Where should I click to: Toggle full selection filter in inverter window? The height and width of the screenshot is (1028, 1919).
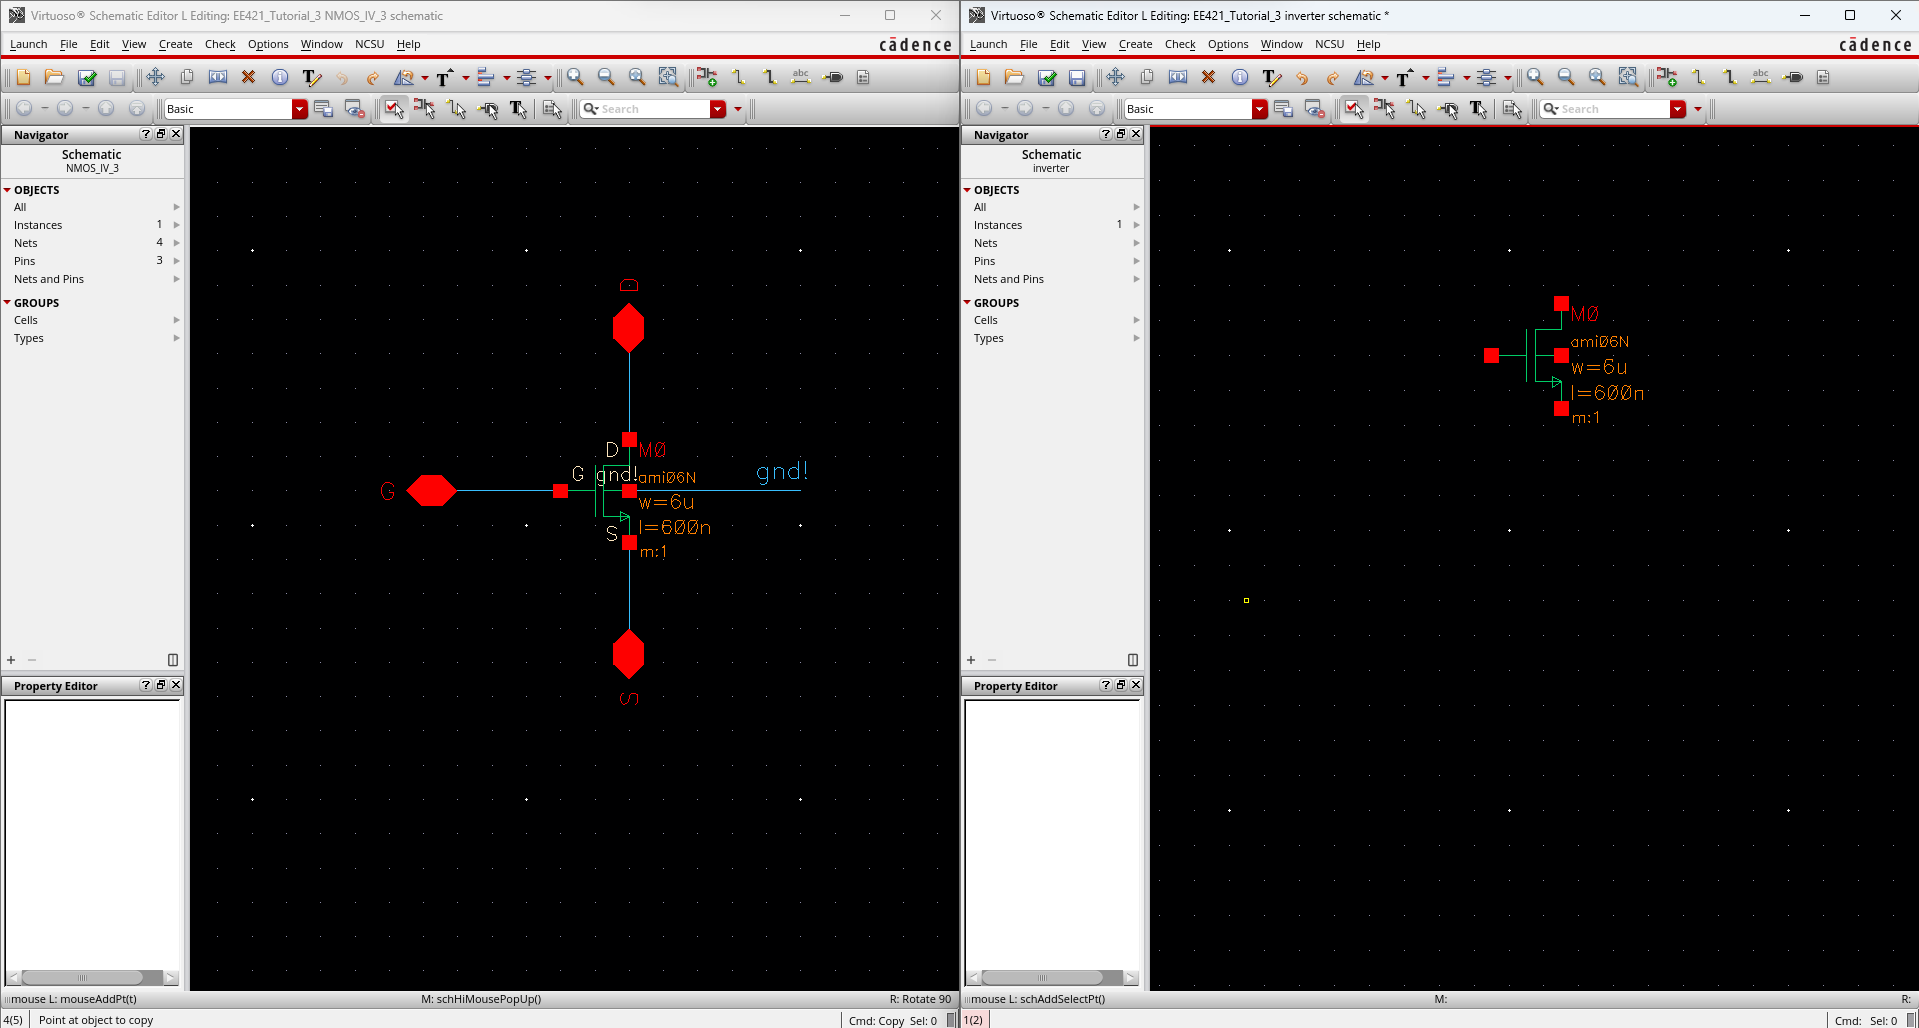tap(1354, 109)
